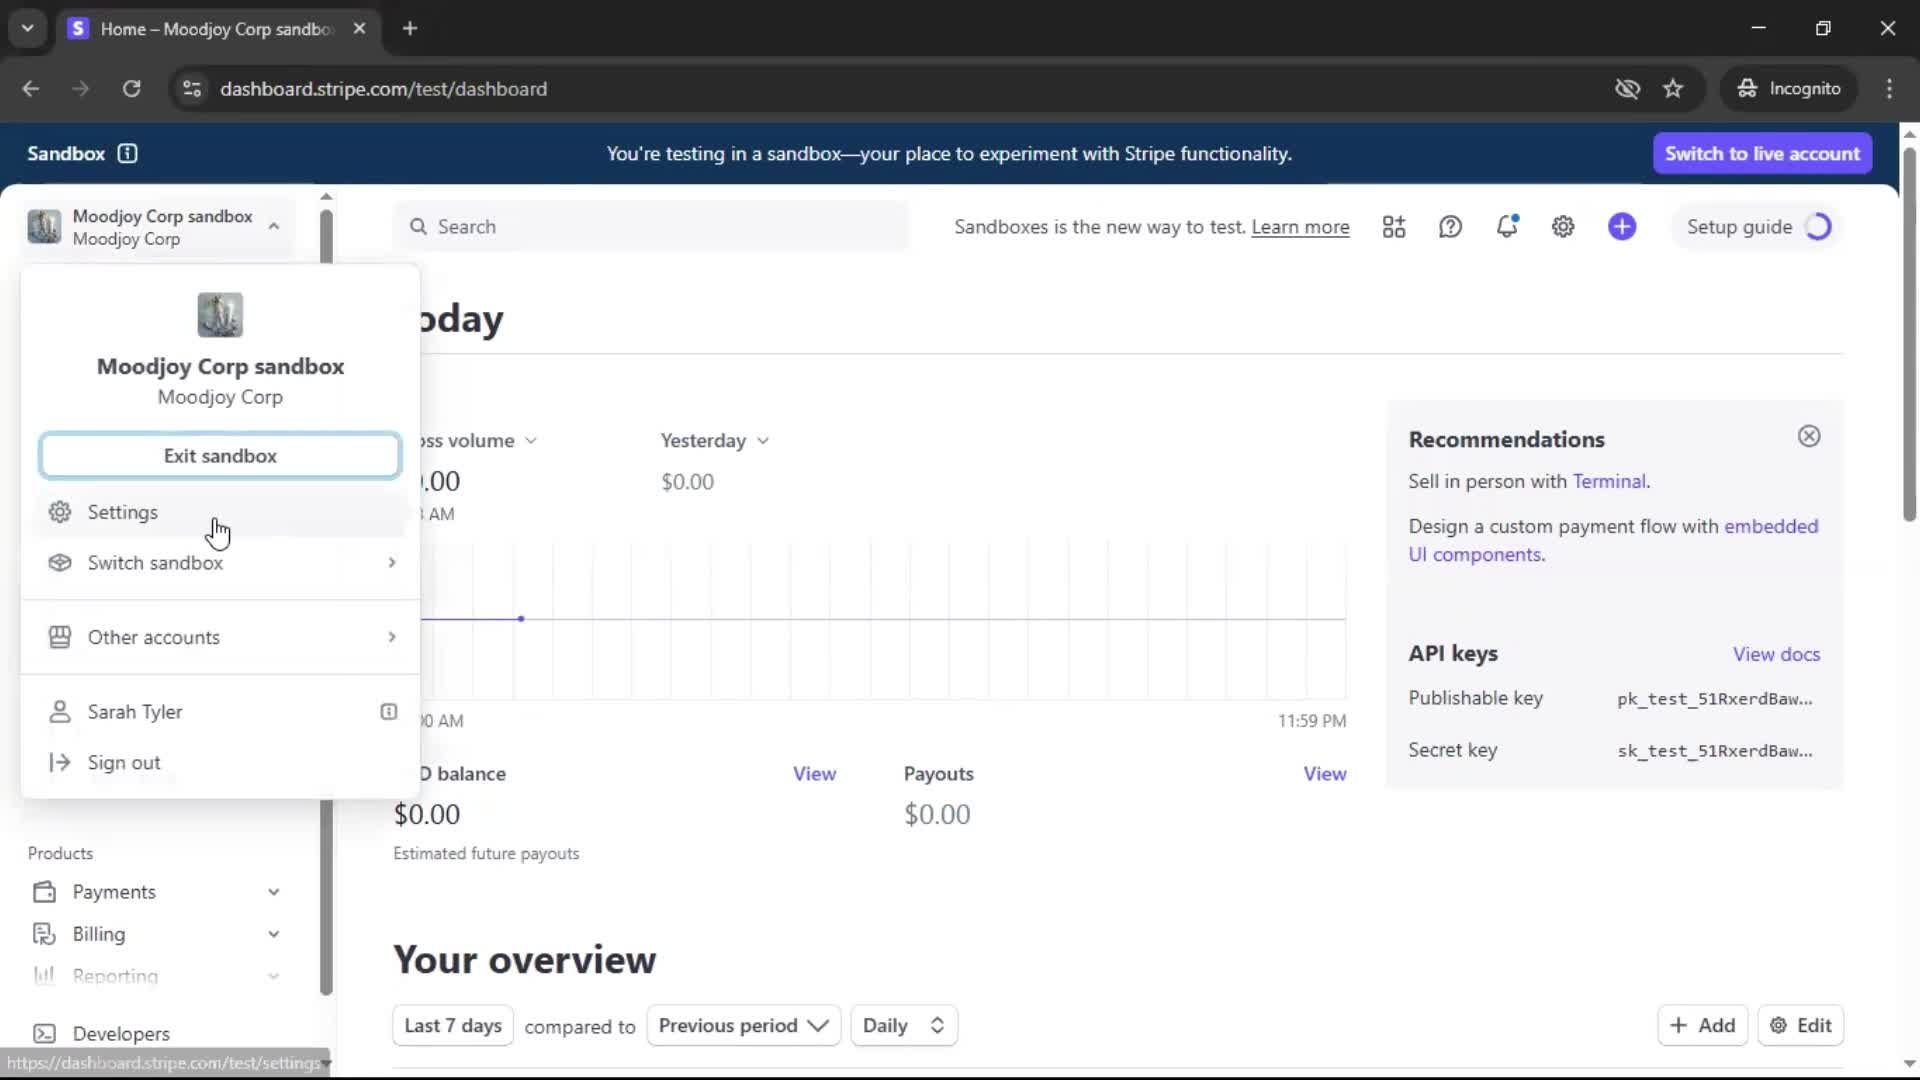1920x1080 pixels.
Task: Bookmark this page with star icon
Action: click(1673, 89)
